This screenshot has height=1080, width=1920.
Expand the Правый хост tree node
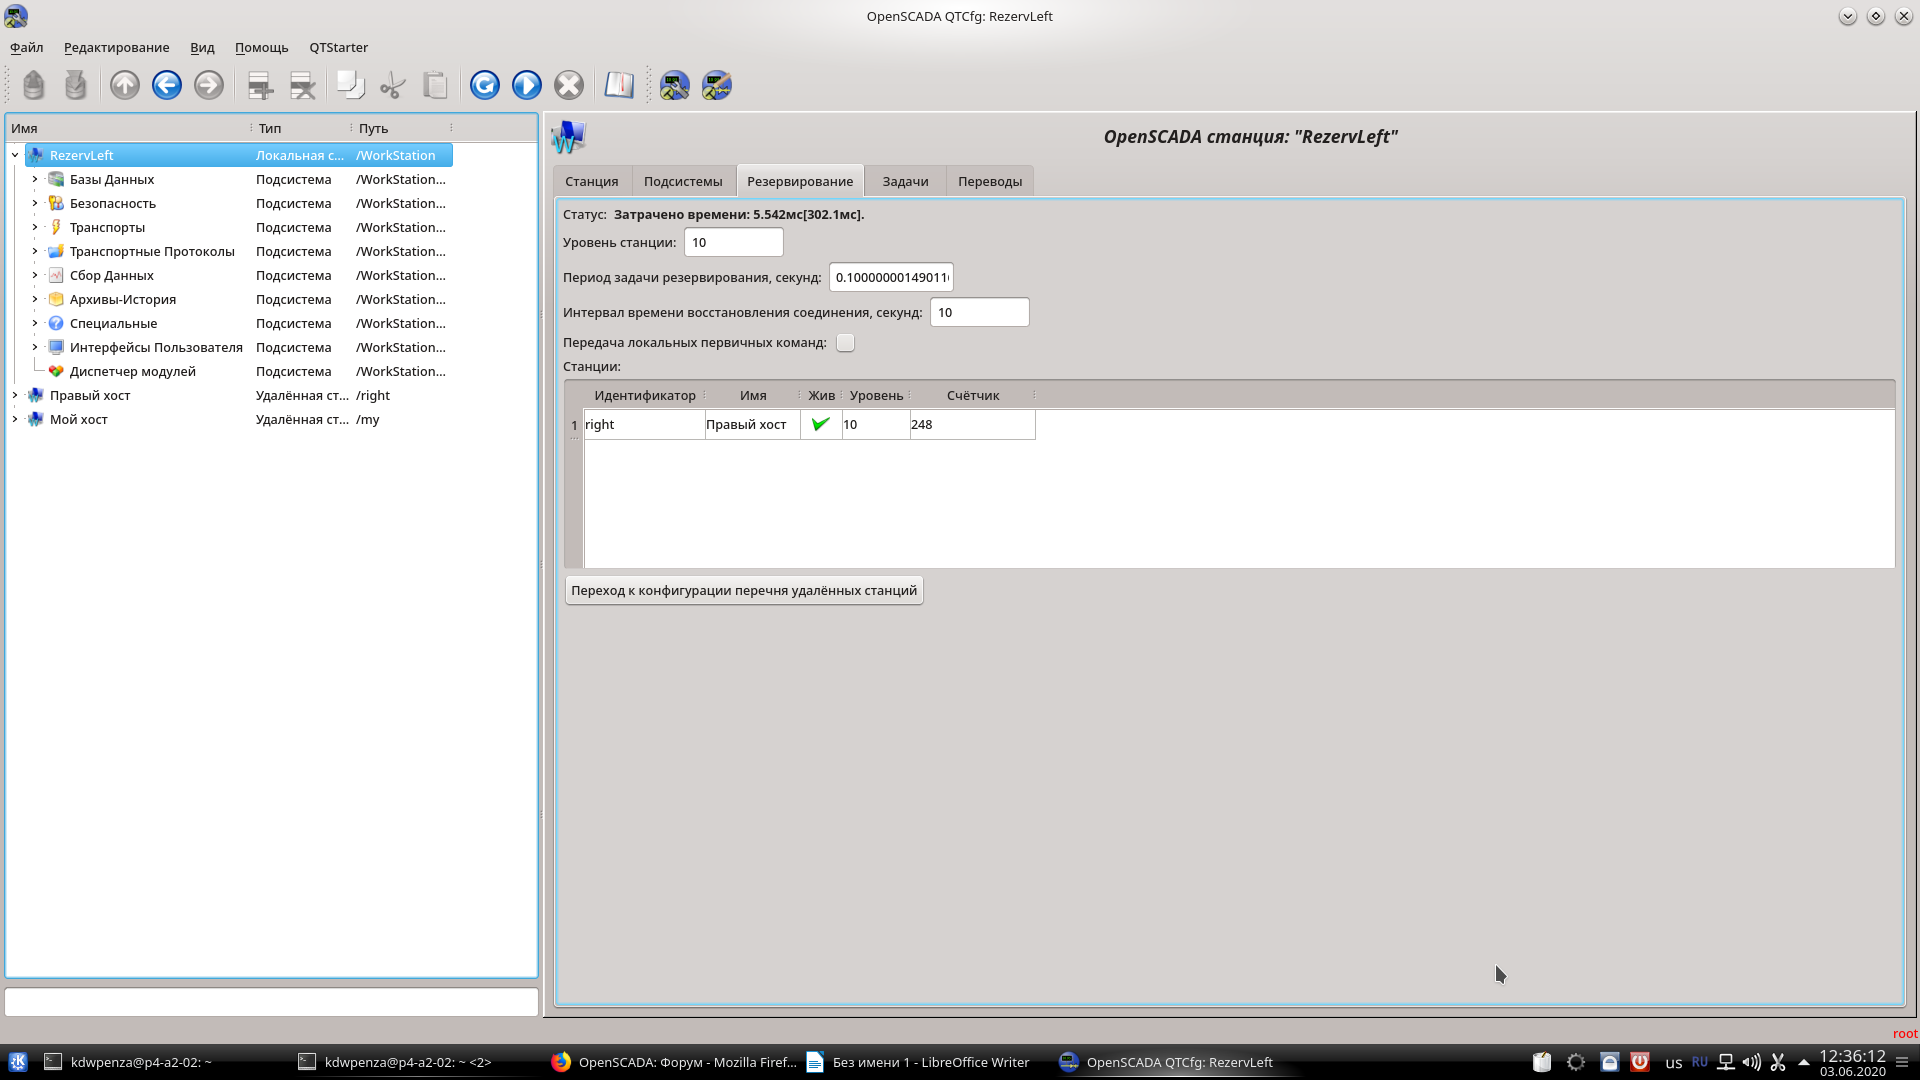pos(15,395)
